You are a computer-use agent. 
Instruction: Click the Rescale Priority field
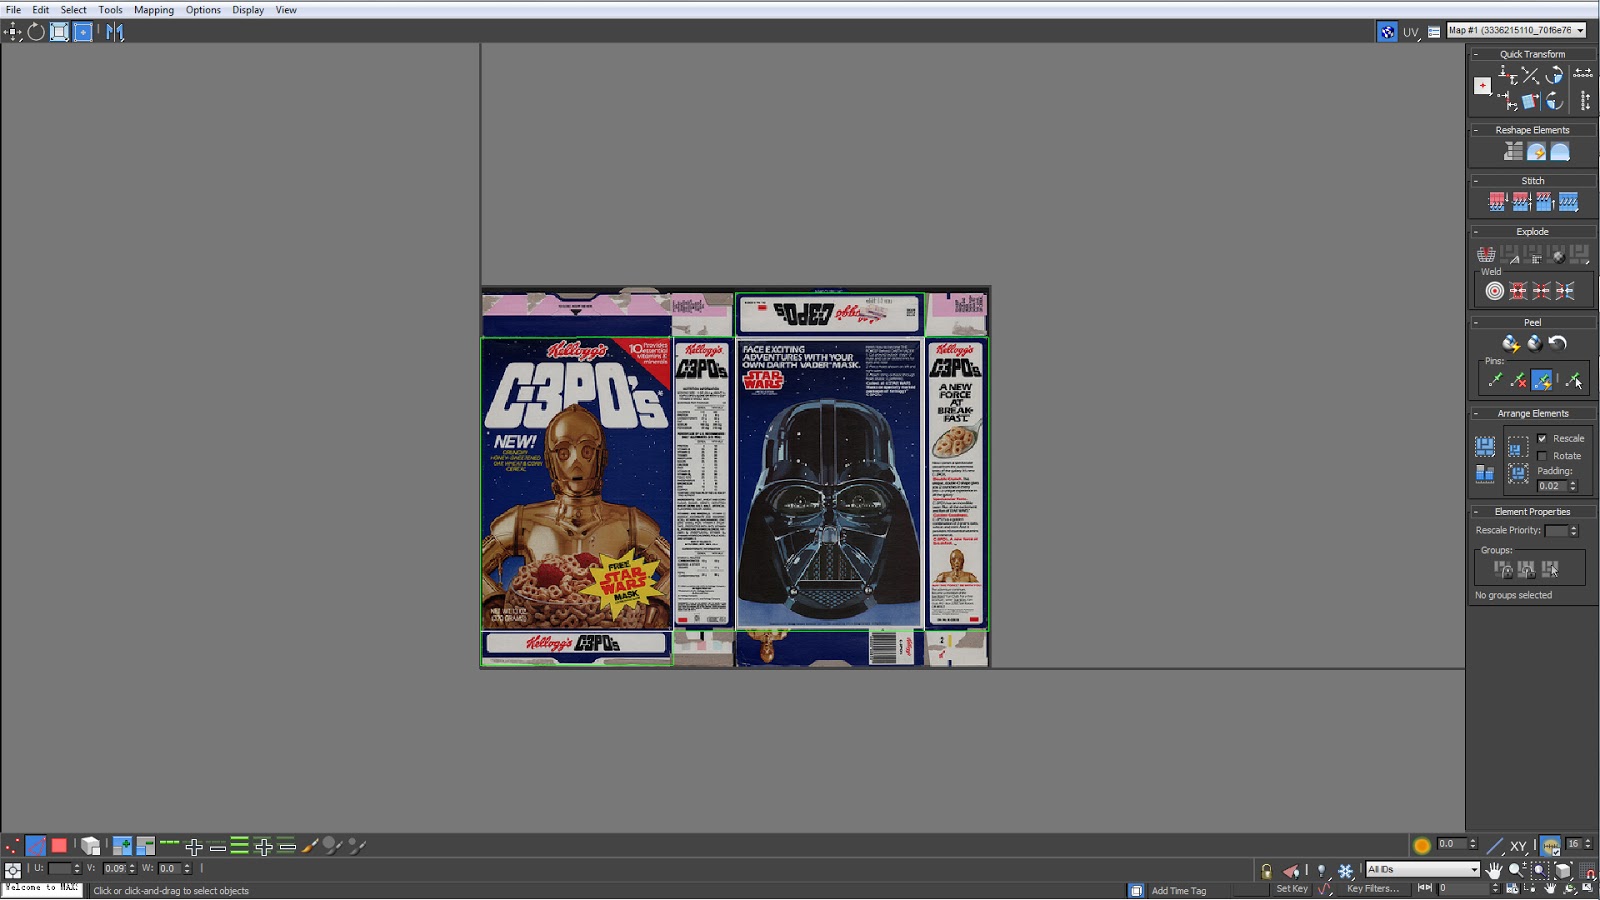pyautogui.click(x=1556, y=531)
